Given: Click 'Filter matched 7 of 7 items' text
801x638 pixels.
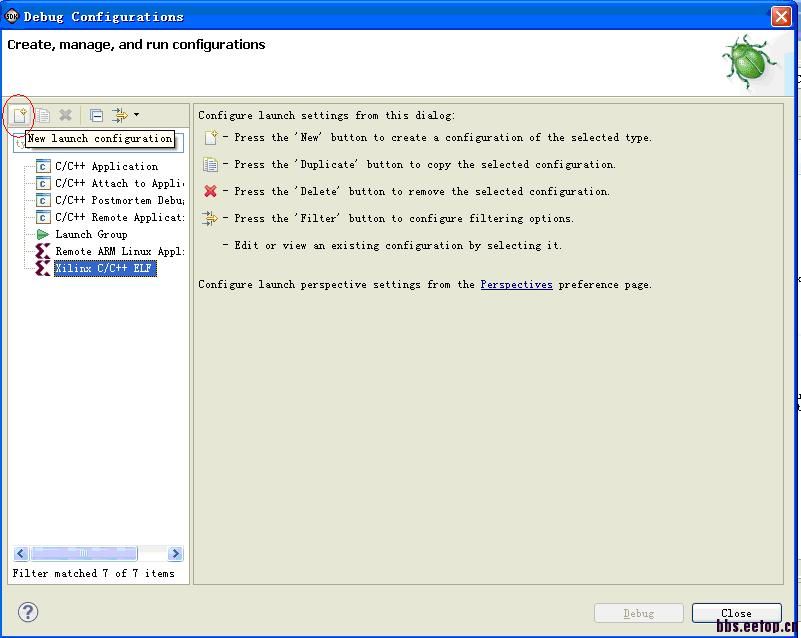Looking at the screenshot, I should click(x=93, y=573).
